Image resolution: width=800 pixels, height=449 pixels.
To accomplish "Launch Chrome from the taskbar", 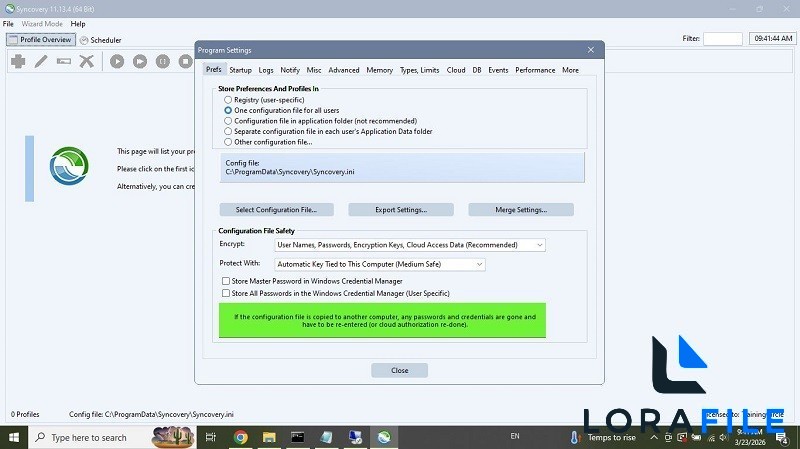I will coord(240,437).
